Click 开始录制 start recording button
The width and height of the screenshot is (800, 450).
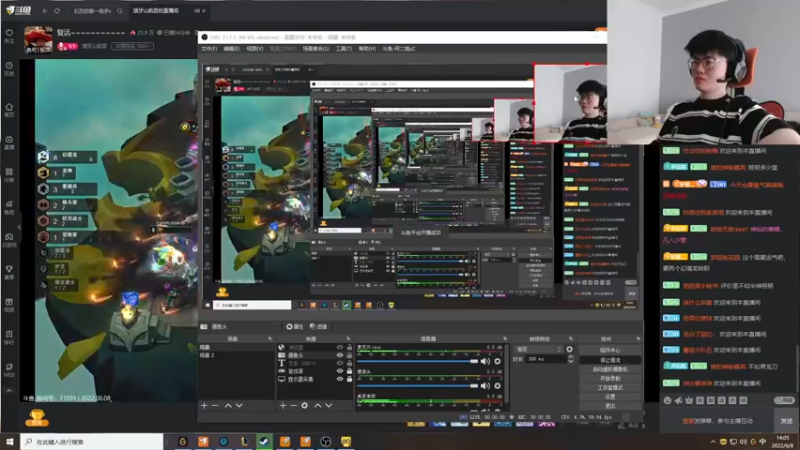tap(610, 379)
